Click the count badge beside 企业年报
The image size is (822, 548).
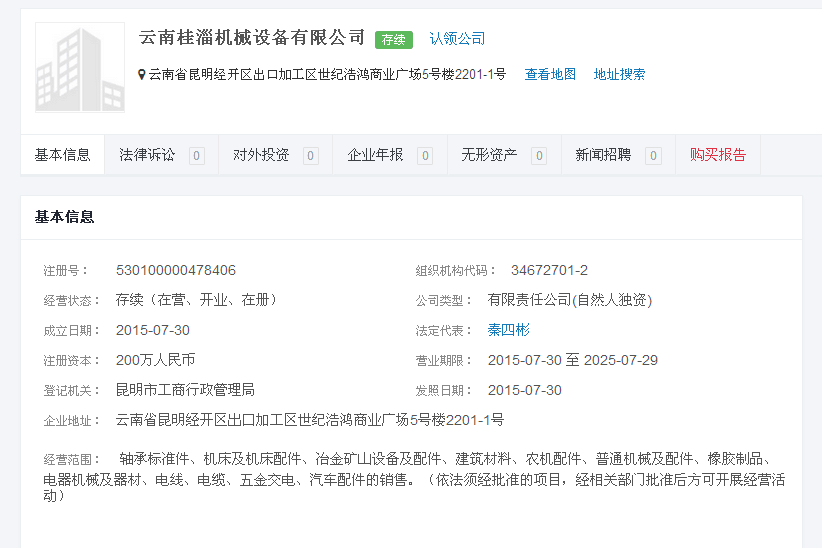[425, 156]
